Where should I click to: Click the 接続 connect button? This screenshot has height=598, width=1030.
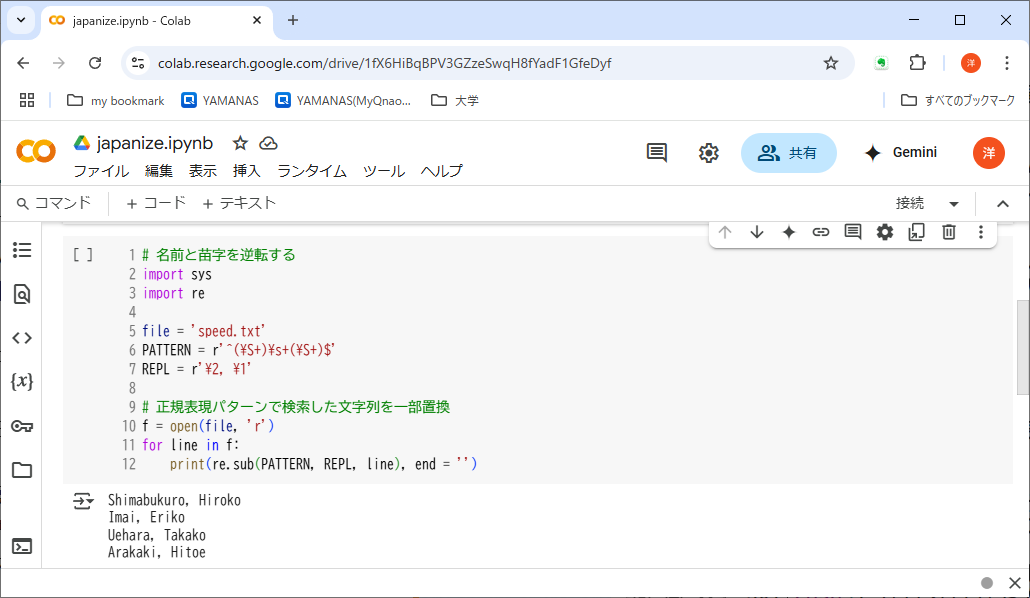[x=910, y=204]
